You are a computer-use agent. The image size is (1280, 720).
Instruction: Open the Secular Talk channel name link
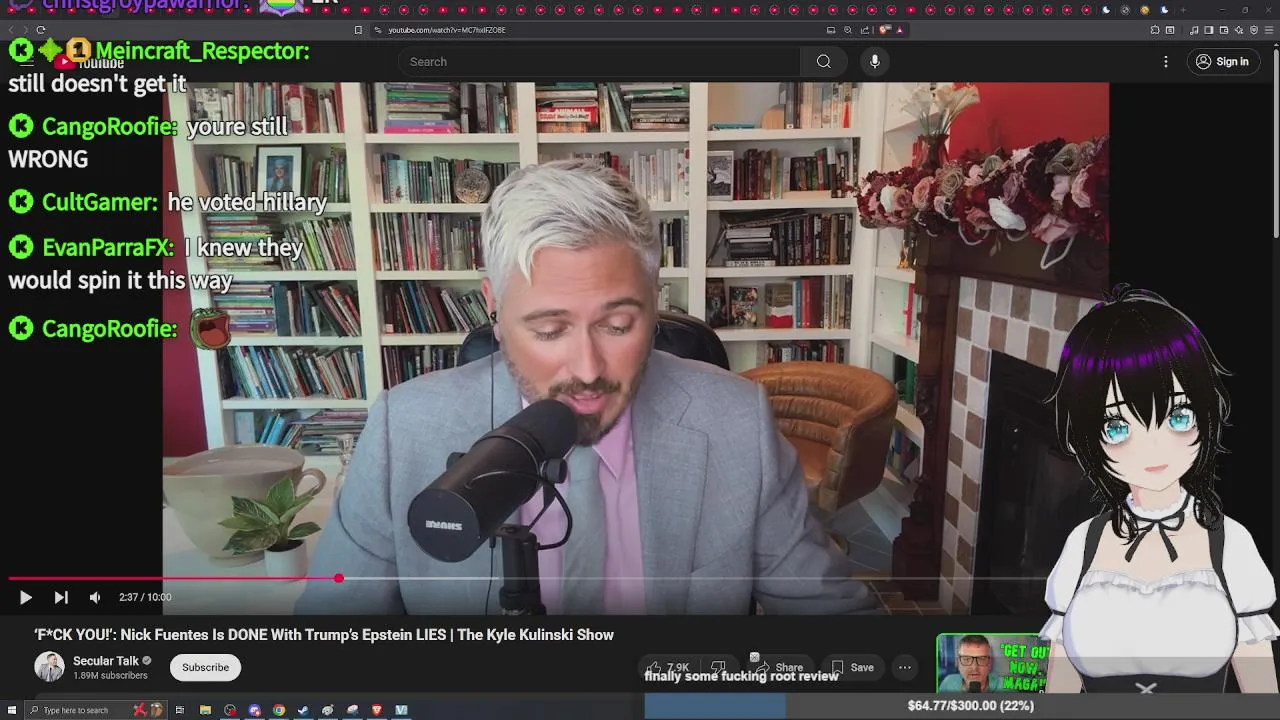tap(106, 661)
